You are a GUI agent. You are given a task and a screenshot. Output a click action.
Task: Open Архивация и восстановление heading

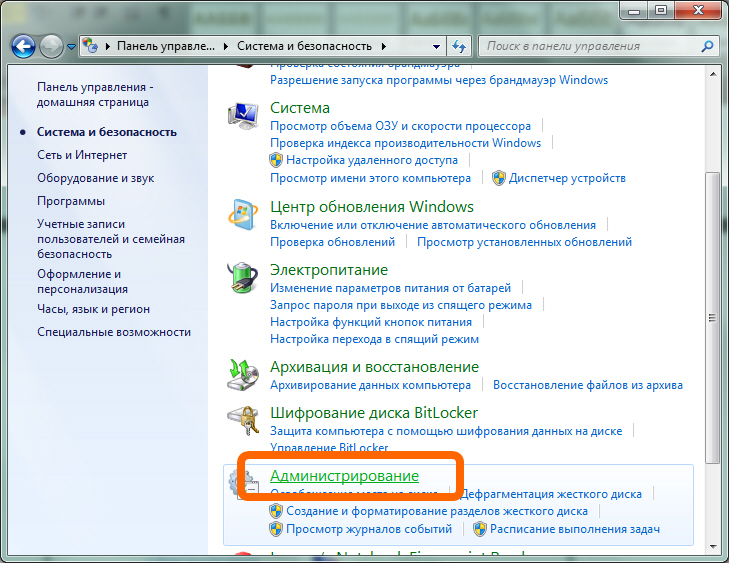374,367
